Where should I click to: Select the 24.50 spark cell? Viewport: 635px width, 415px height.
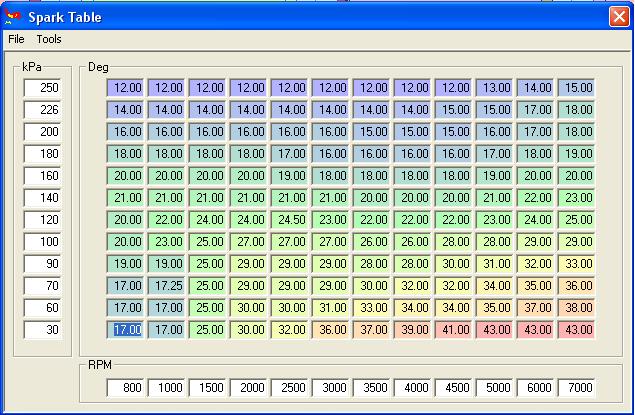pos(289,220)
